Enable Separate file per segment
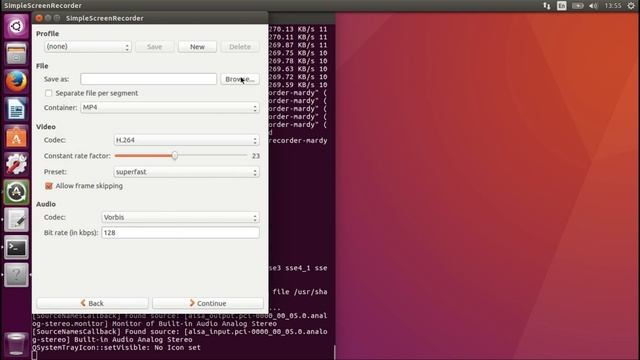Screen dimensions: 640x360 [49, 93]
